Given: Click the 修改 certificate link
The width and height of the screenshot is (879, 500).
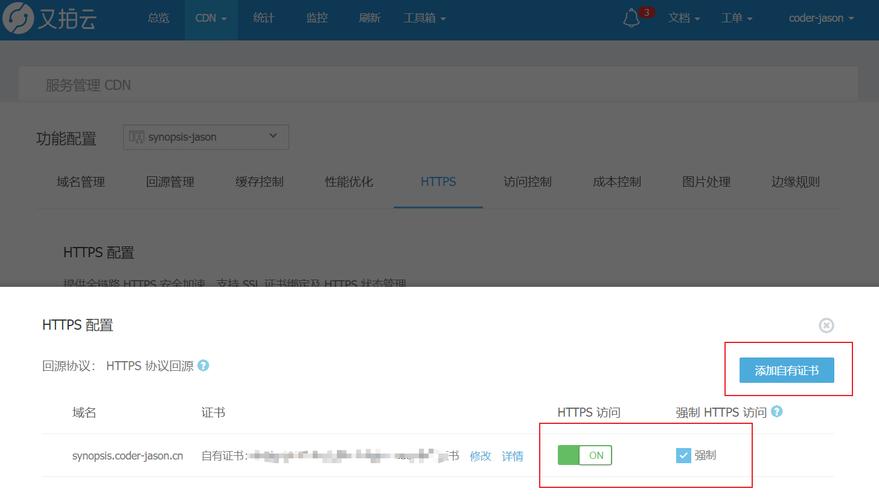Looking at the screenshot, I should [x=480, y=456].
